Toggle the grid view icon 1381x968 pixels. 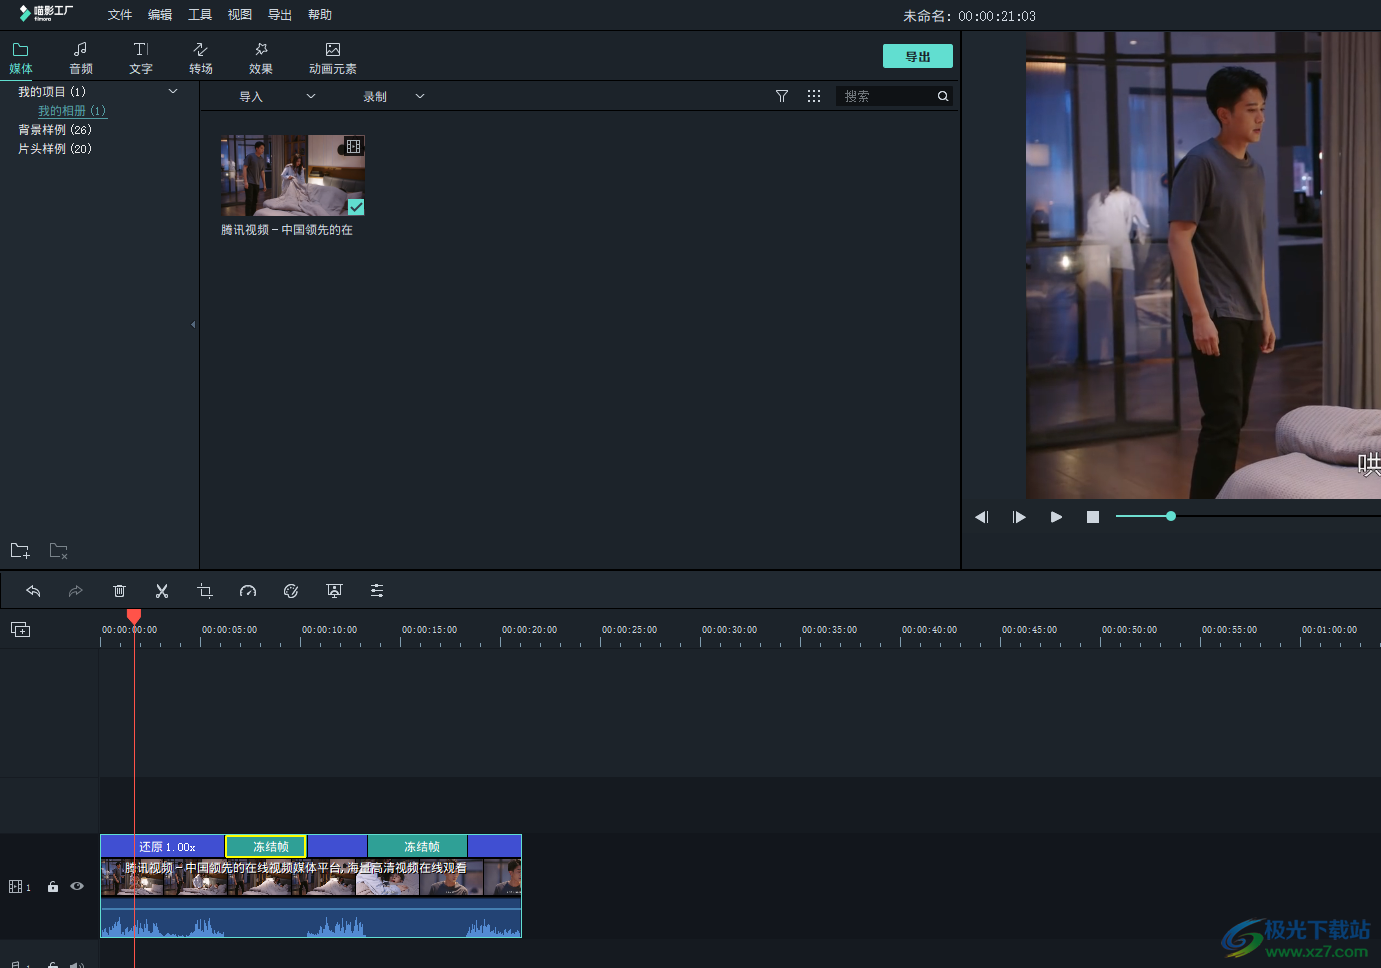814,96
